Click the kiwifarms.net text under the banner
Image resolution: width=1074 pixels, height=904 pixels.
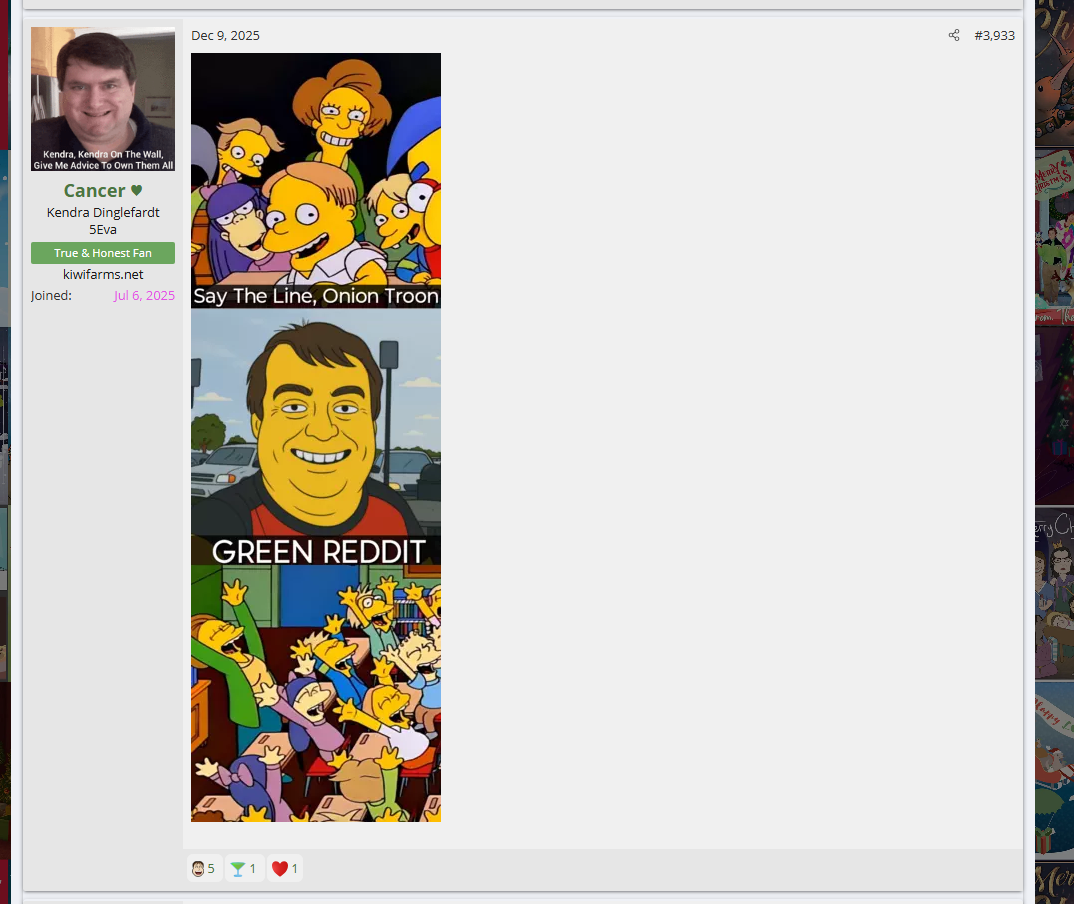pyautogui.click(x=103, y=274)
